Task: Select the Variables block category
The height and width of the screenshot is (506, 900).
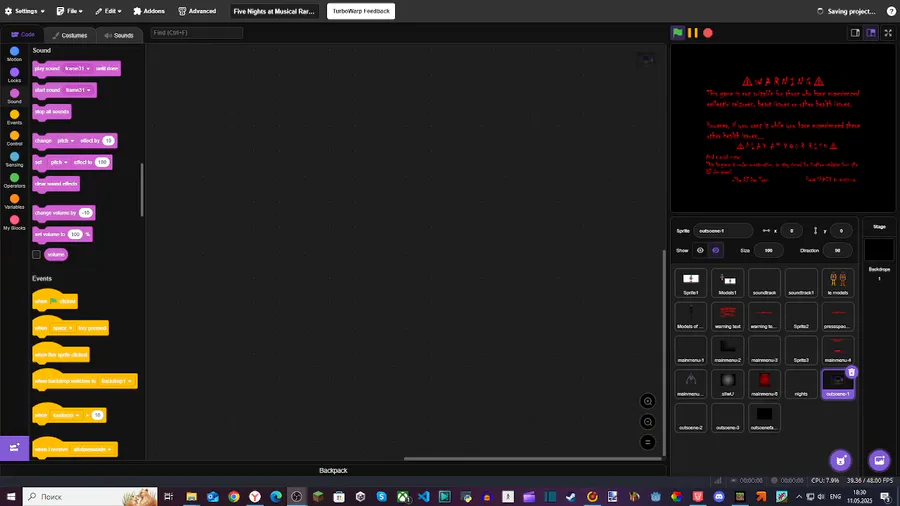Action: pyautogui.click(x=14, y=201)
